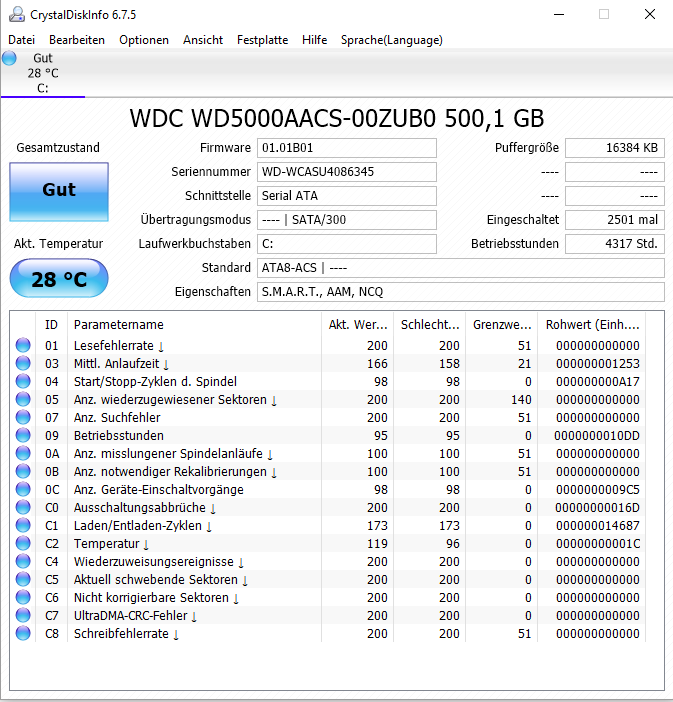This screenshot has width=673, height=702.
Task: Click the 28 °C temperature button
Action: click(59, 278)
